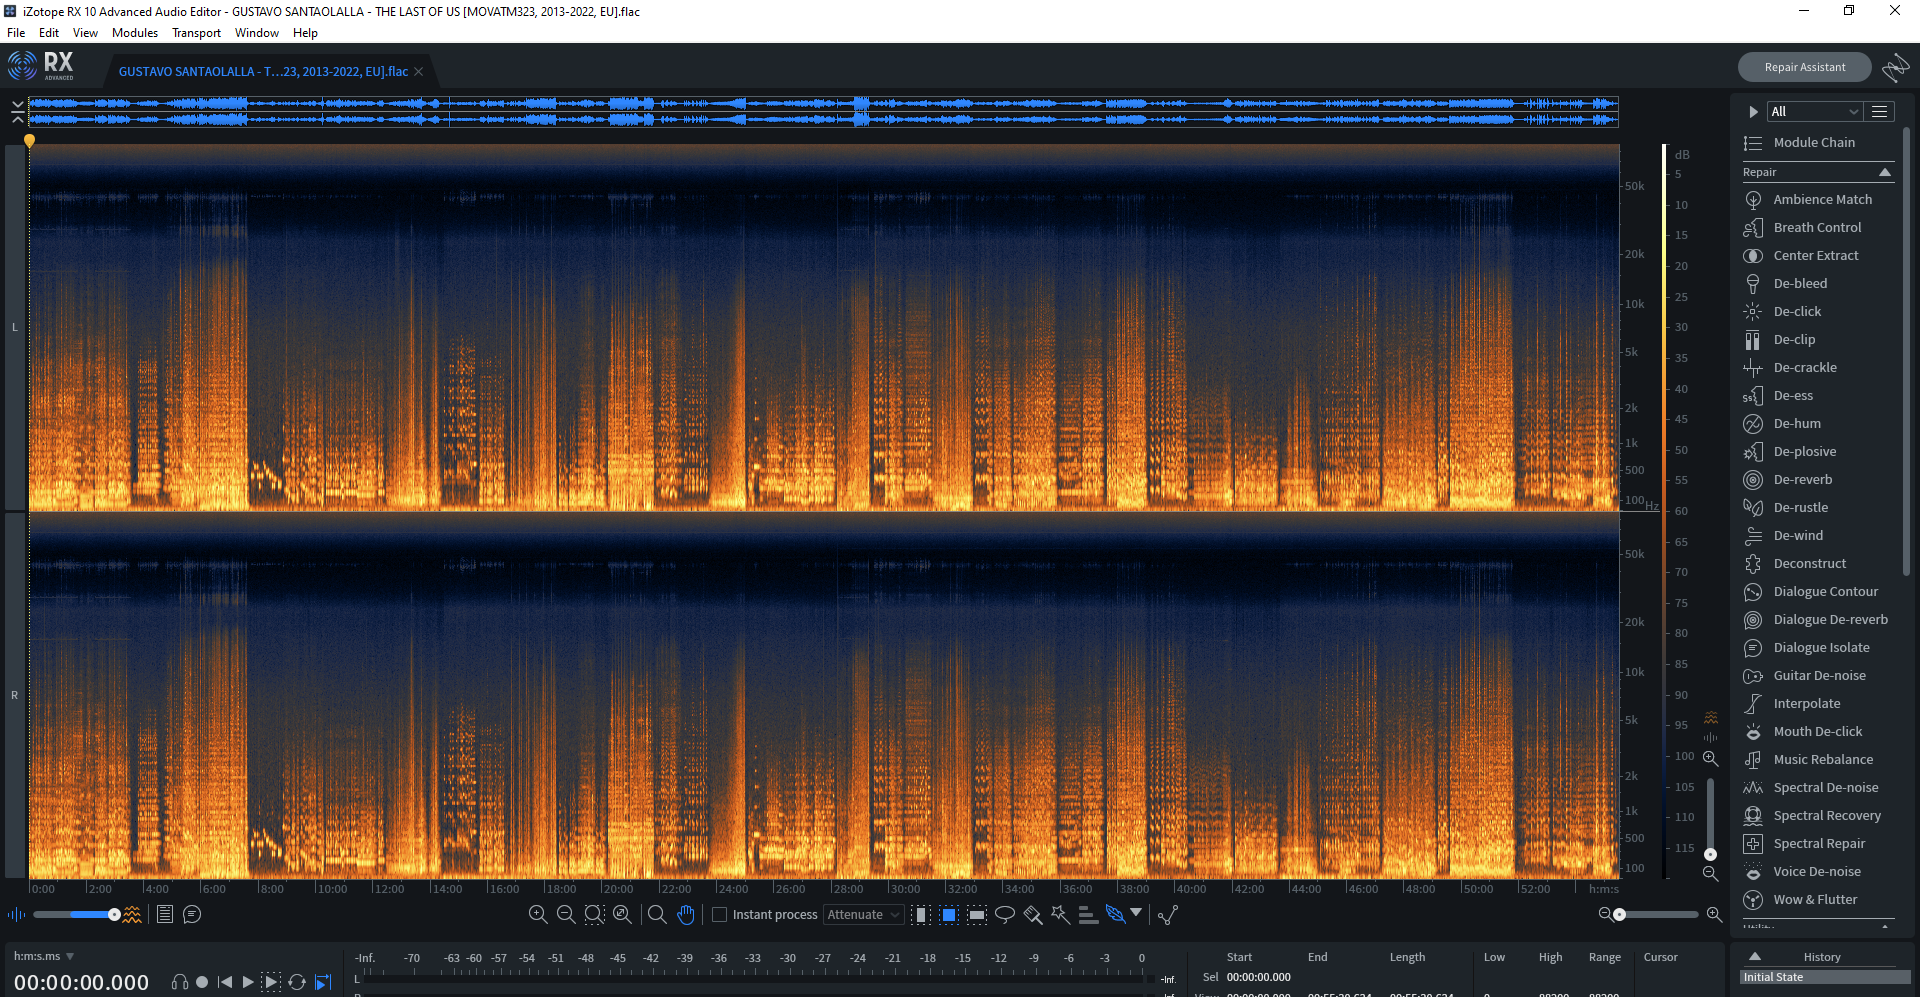
Task: Select Initial State in the History panel
Action: click(x=1800, y=977)
